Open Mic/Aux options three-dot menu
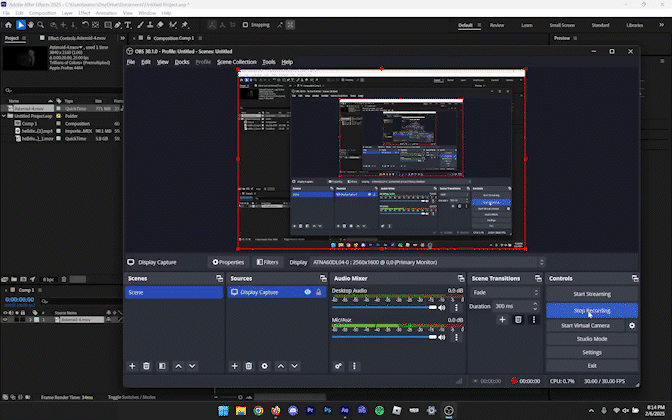Screen dimensions: 672x420 pos(456,337)
